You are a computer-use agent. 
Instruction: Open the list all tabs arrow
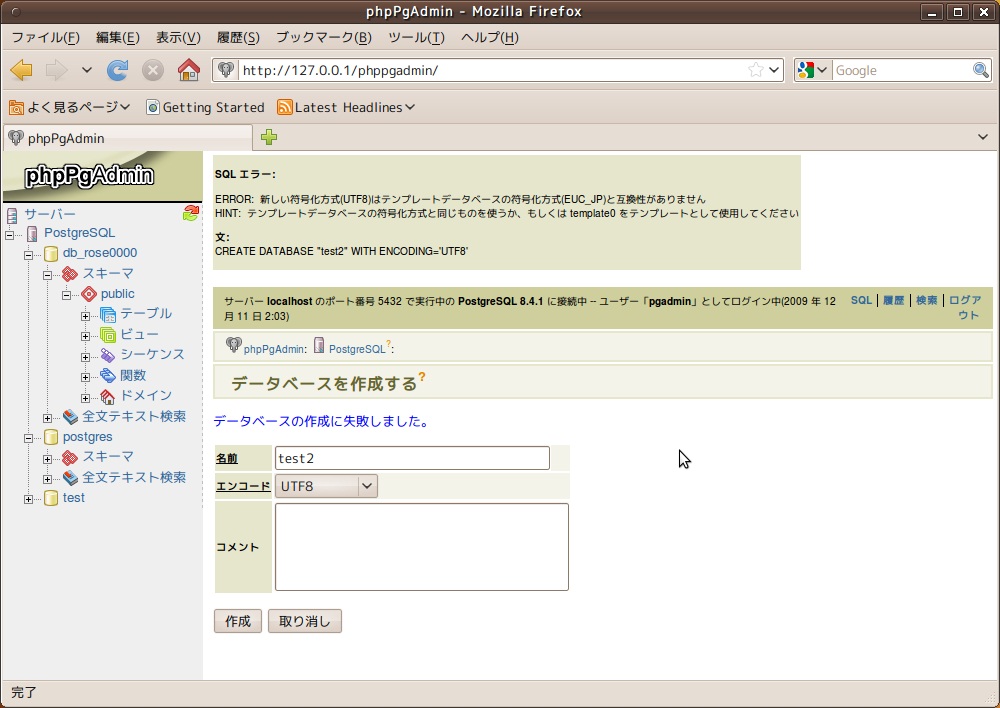pyautogui.click(x=983, y=137)
